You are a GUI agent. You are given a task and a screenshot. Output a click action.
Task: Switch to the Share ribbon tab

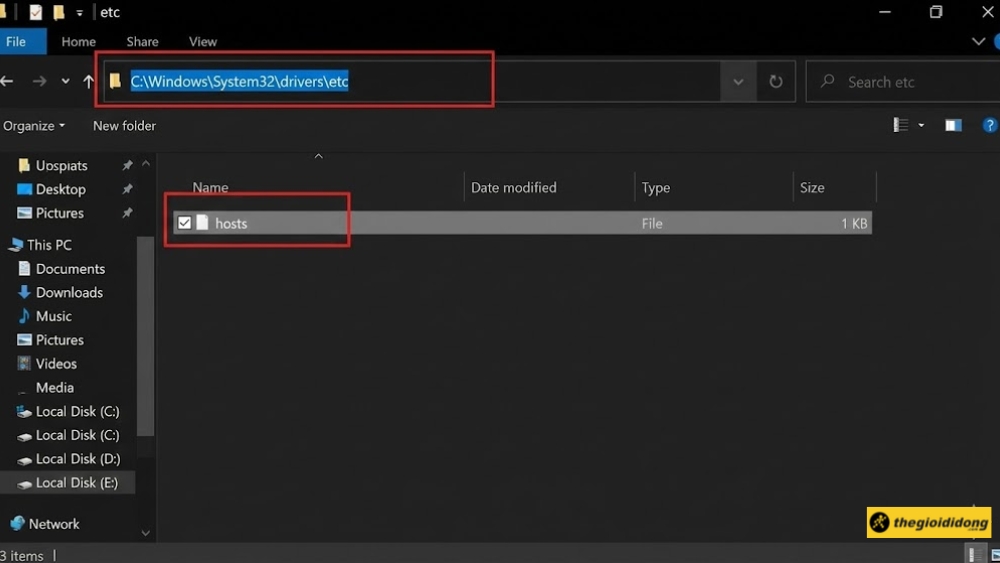(142, 41)
